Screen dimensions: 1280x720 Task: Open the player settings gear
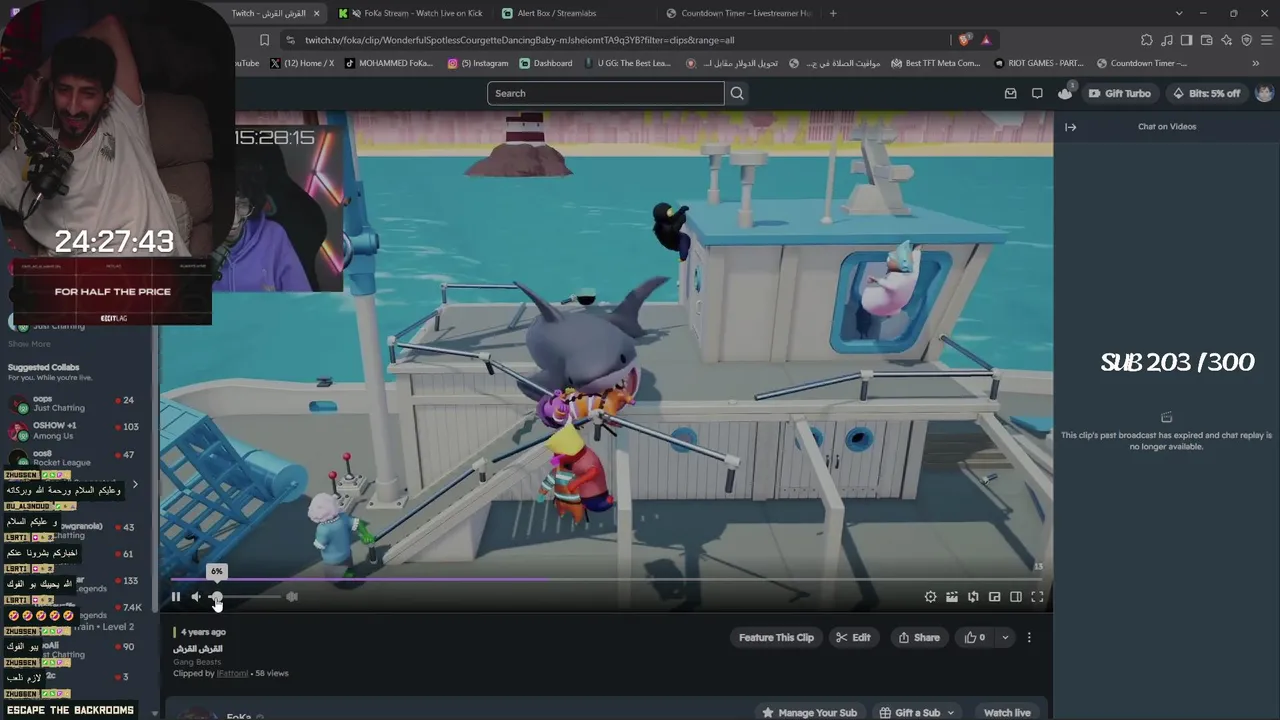click(x=930, y=597)
